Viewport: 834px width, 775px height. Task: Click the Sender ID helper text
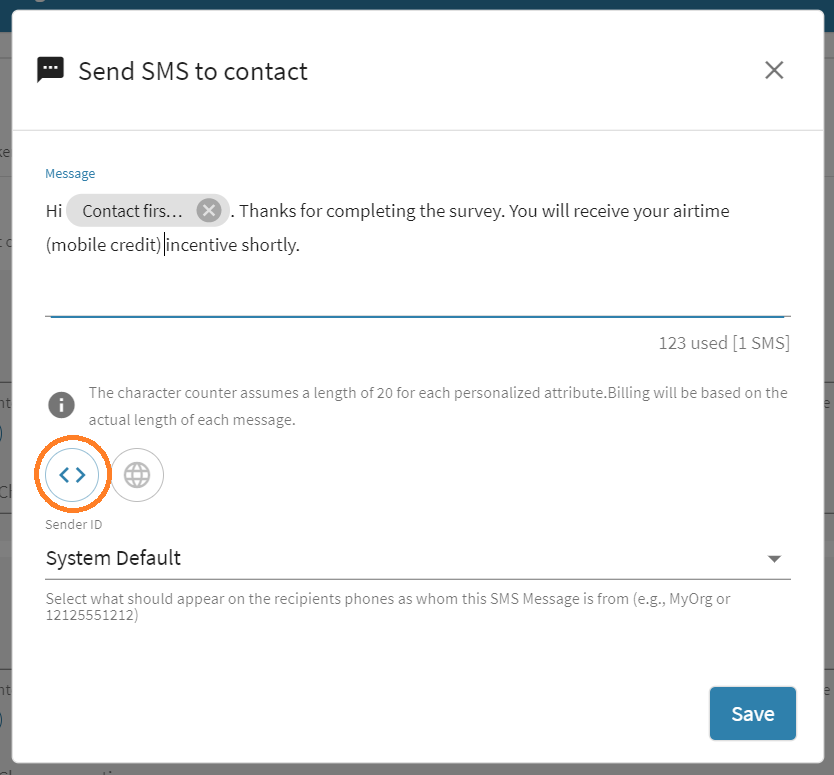(400, 605)
